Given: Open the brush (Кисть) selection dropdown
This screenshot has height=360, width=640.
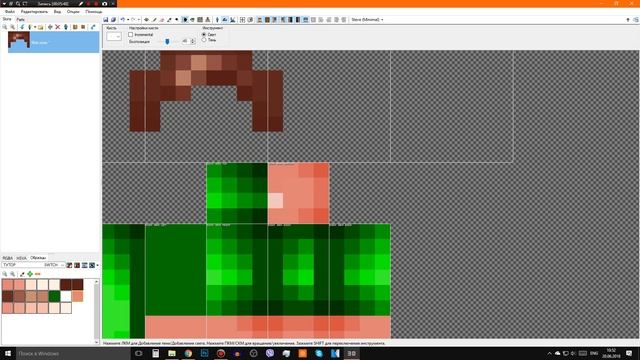Looking at the screenshot, I should pyautogui.click(x=114, y=36).
